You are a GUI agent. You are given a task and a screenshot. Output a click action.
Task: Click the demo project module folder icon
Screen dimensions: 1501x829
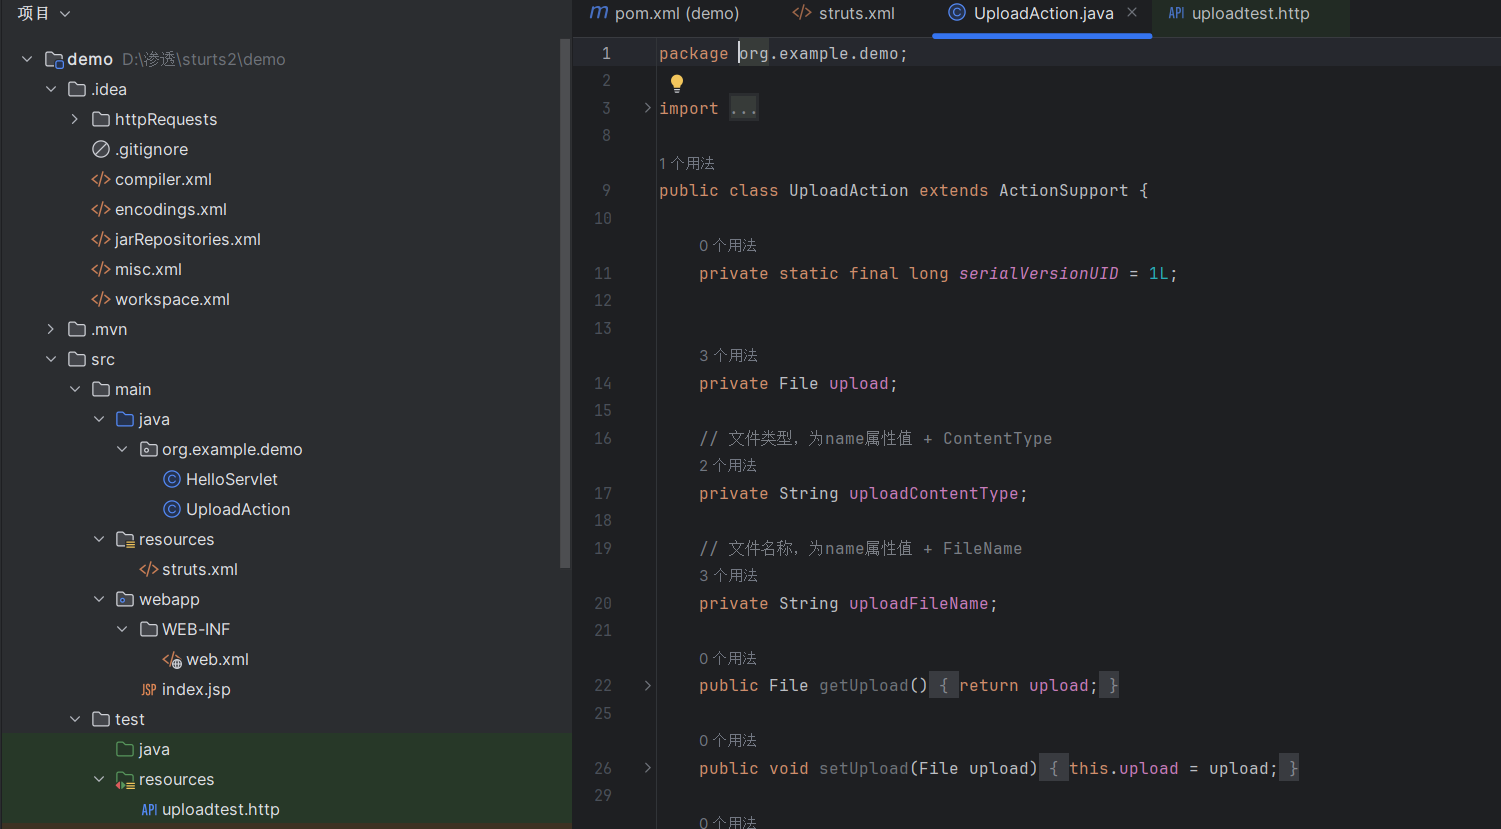pyautogui.click(x=54, y=59)
